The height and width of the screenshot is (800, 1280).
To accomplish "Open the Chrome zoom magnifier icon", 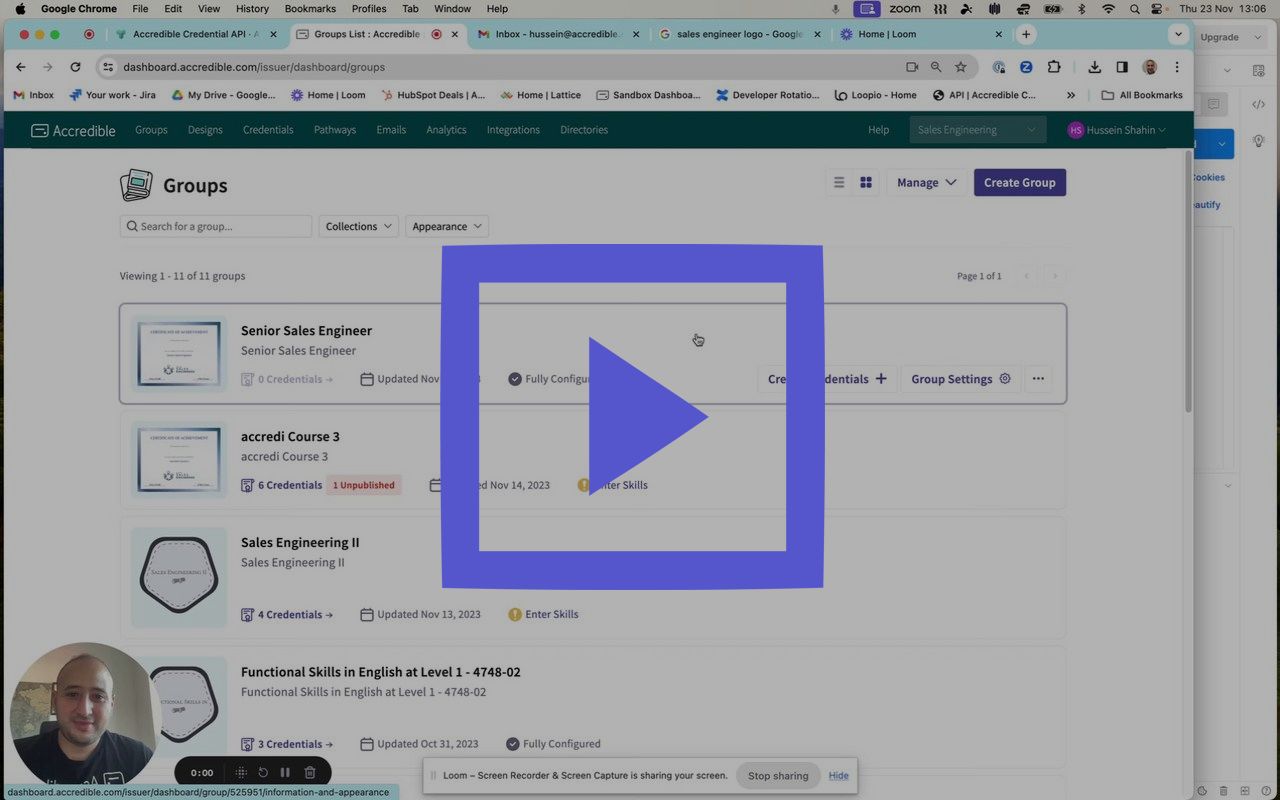I will tap(936, 67).
